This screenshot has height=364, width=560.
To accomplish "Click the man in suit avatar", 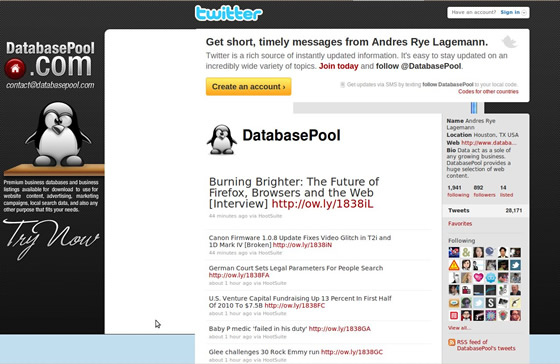I will tap(503, 253).
